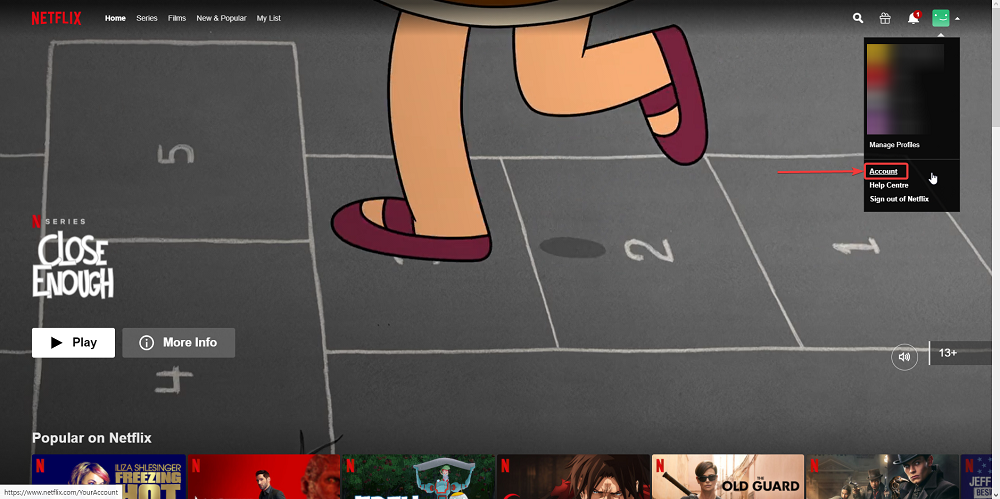Open the Series tab
The image size is (1000, 499).
[147, 18]
